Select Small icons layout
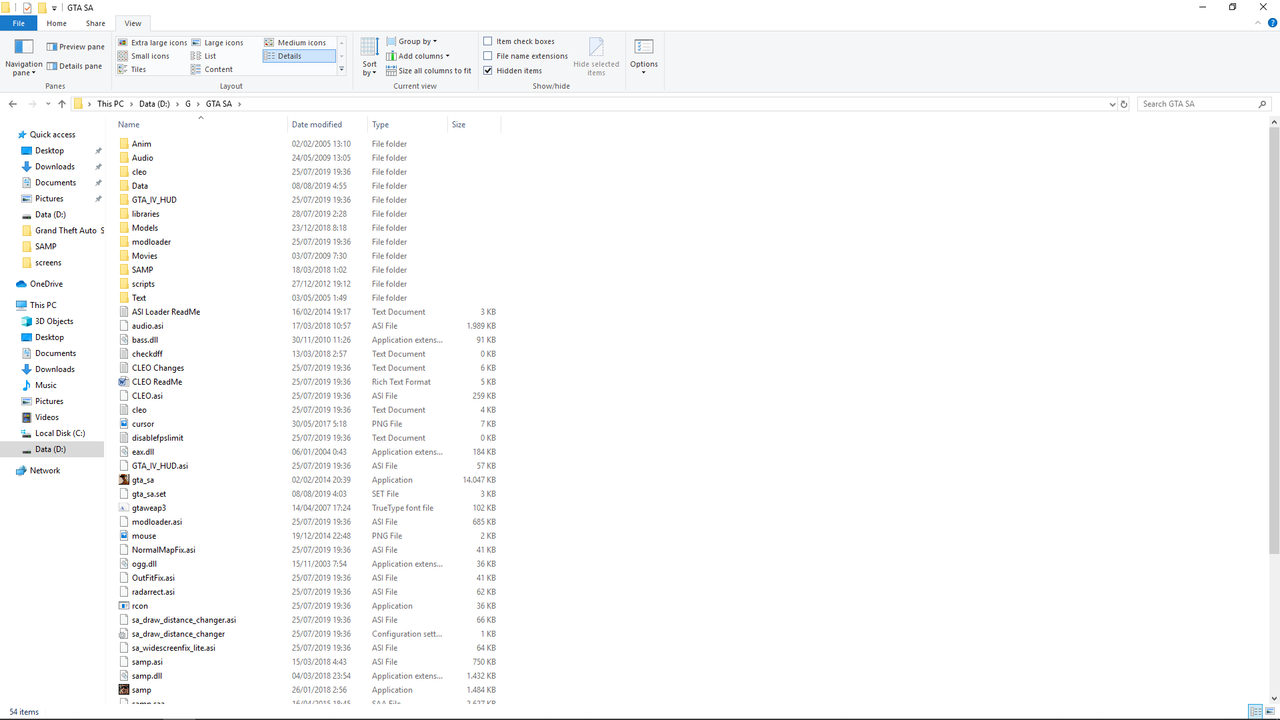The width and height of the screenshot is (1280, 720). pyautogui.click(x=144, y=56)
